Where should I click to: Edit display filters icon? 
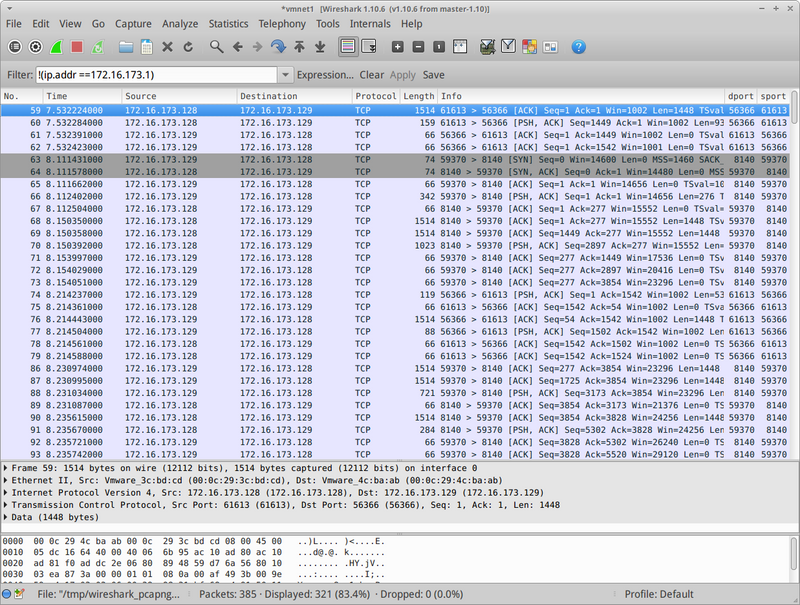coord(508,47)
